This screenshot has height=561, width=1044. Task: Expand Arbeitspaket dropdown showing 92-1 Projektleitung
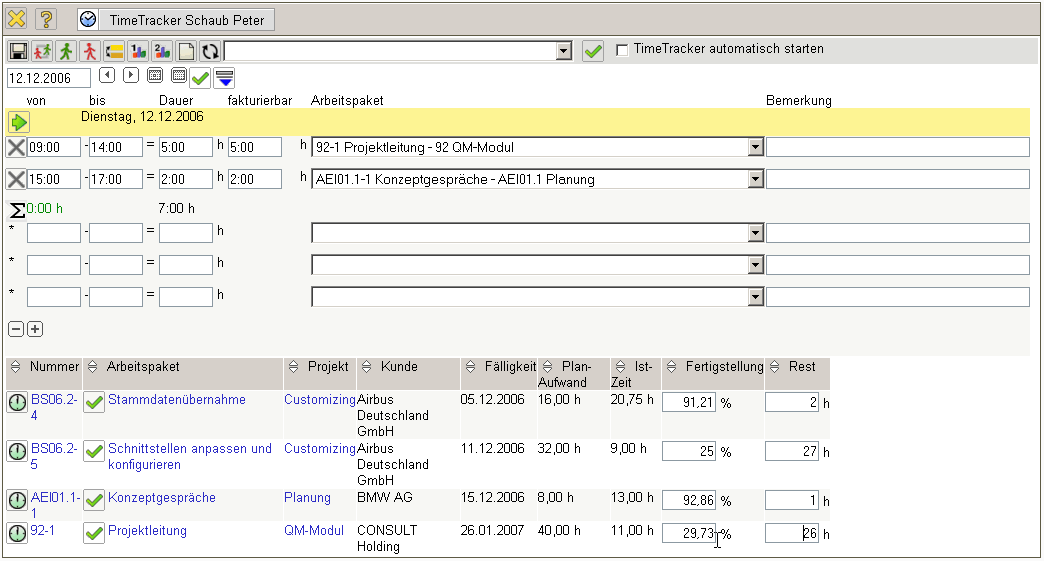click(x=755, y=148)
